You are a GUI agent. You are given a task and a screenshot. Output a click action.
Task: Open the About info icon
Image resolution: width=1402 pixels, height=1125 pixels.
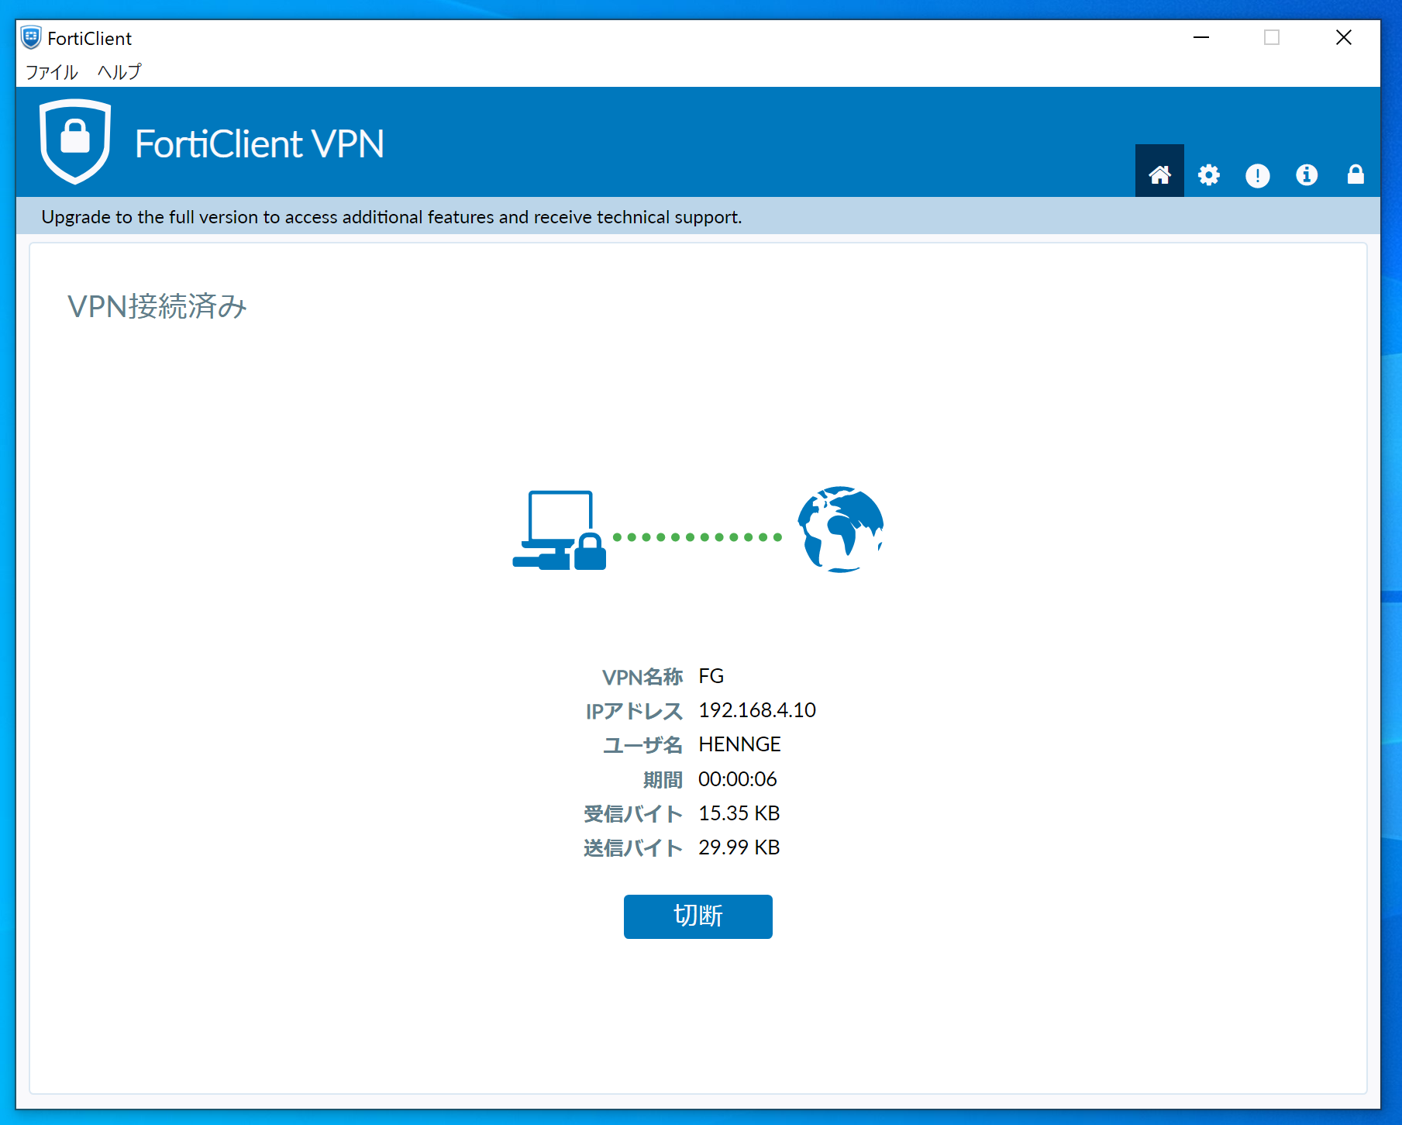(x=1306, y=175)
